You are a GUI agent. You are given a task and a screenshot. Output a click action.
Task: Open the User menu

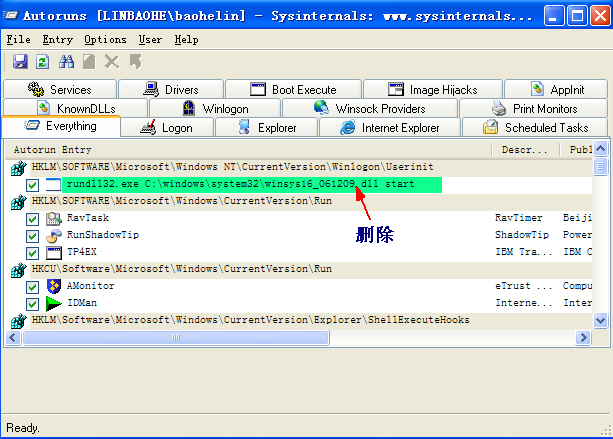[x=150, y=39]
